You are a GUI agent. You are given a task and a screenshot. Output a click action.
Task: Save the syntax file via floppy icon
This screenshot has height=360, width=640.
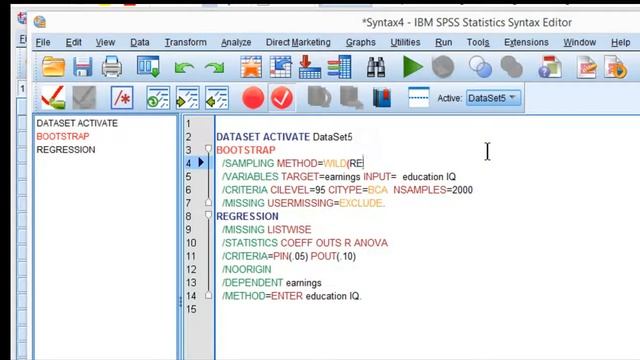82,67
